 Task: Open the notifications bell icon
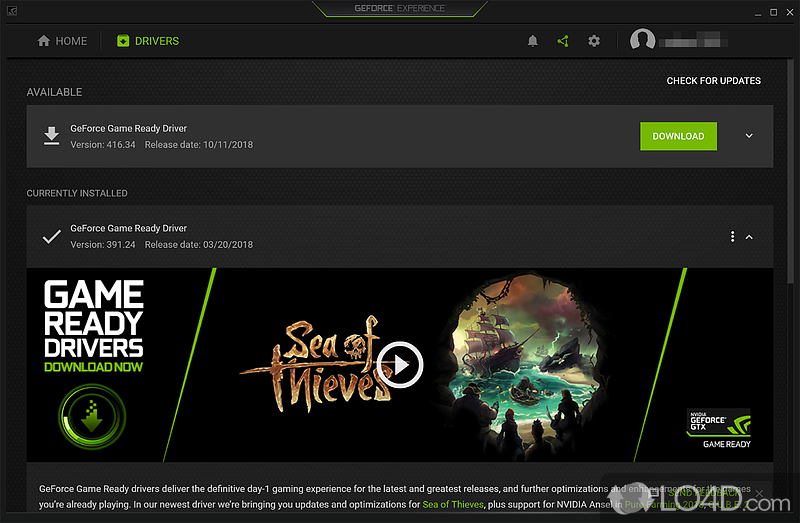point(533,41)
